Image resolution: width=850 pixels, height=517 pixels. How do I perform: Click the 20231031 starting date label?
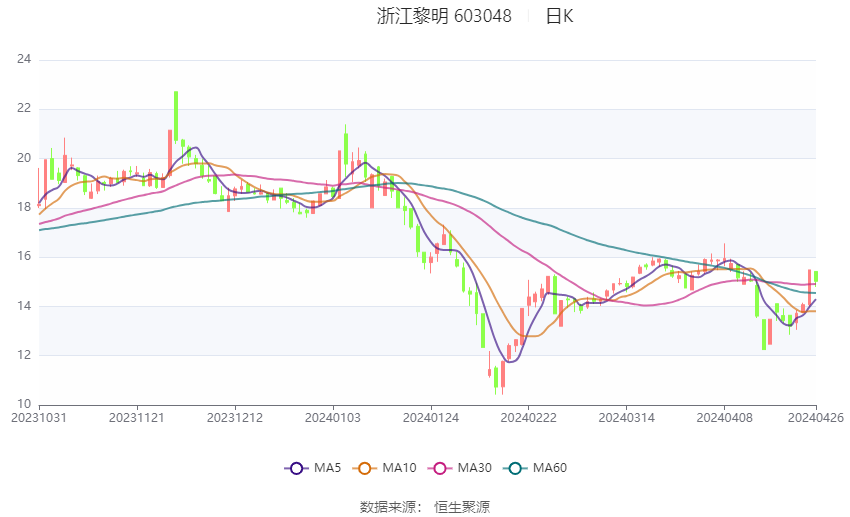(39, 418)
